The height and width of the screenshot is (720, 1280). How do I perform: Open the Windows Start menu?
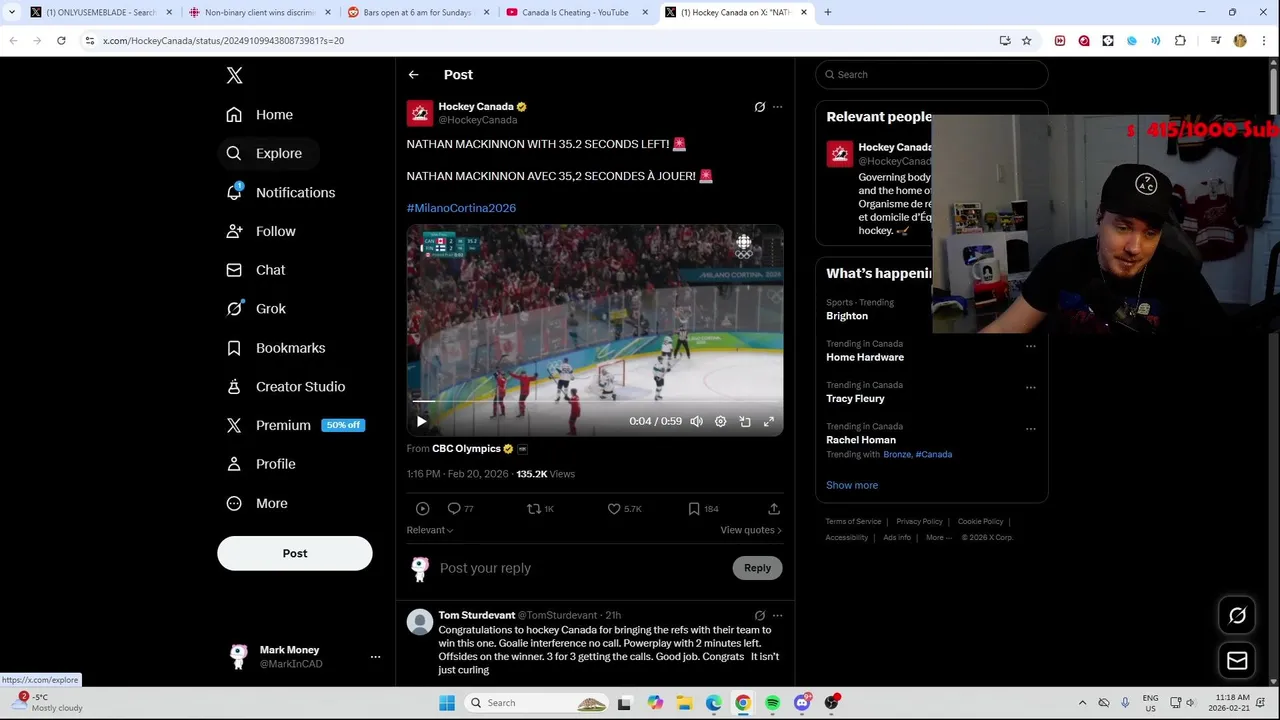click(447, 703)
